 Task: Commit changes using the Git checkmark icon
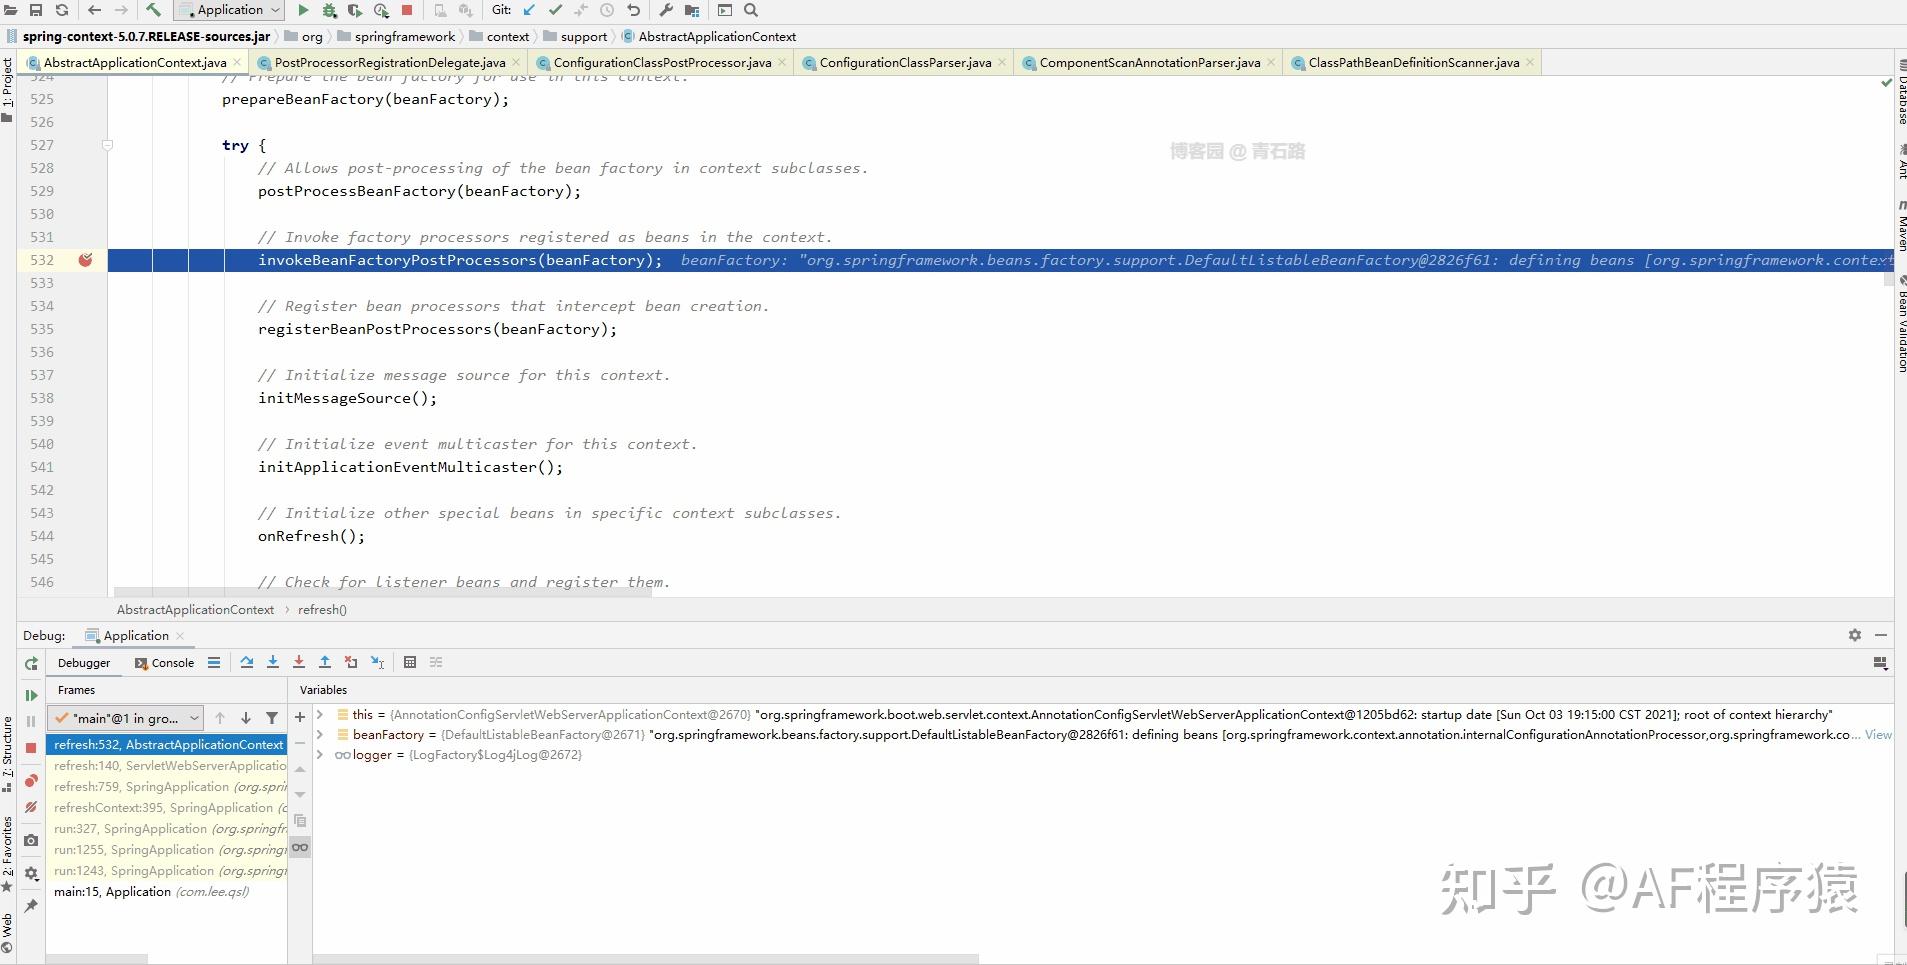(556, 10)
